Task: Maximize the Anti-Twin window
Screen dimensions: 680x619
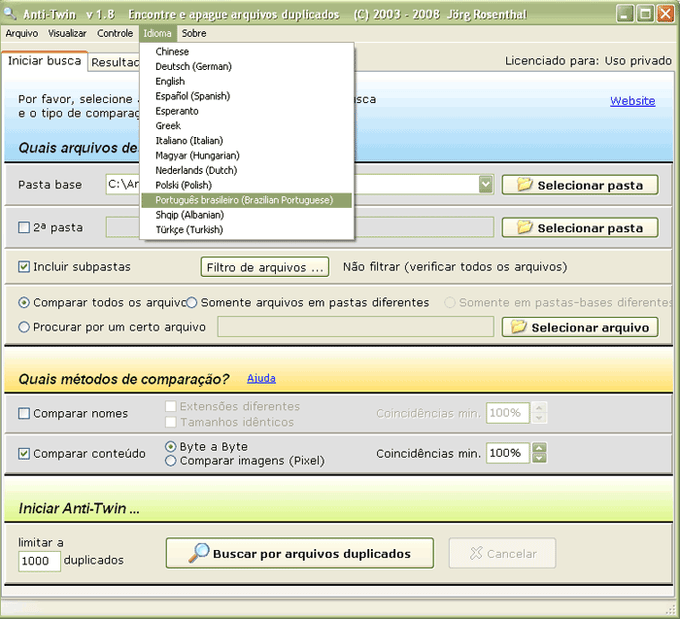Action: [645, 14]
